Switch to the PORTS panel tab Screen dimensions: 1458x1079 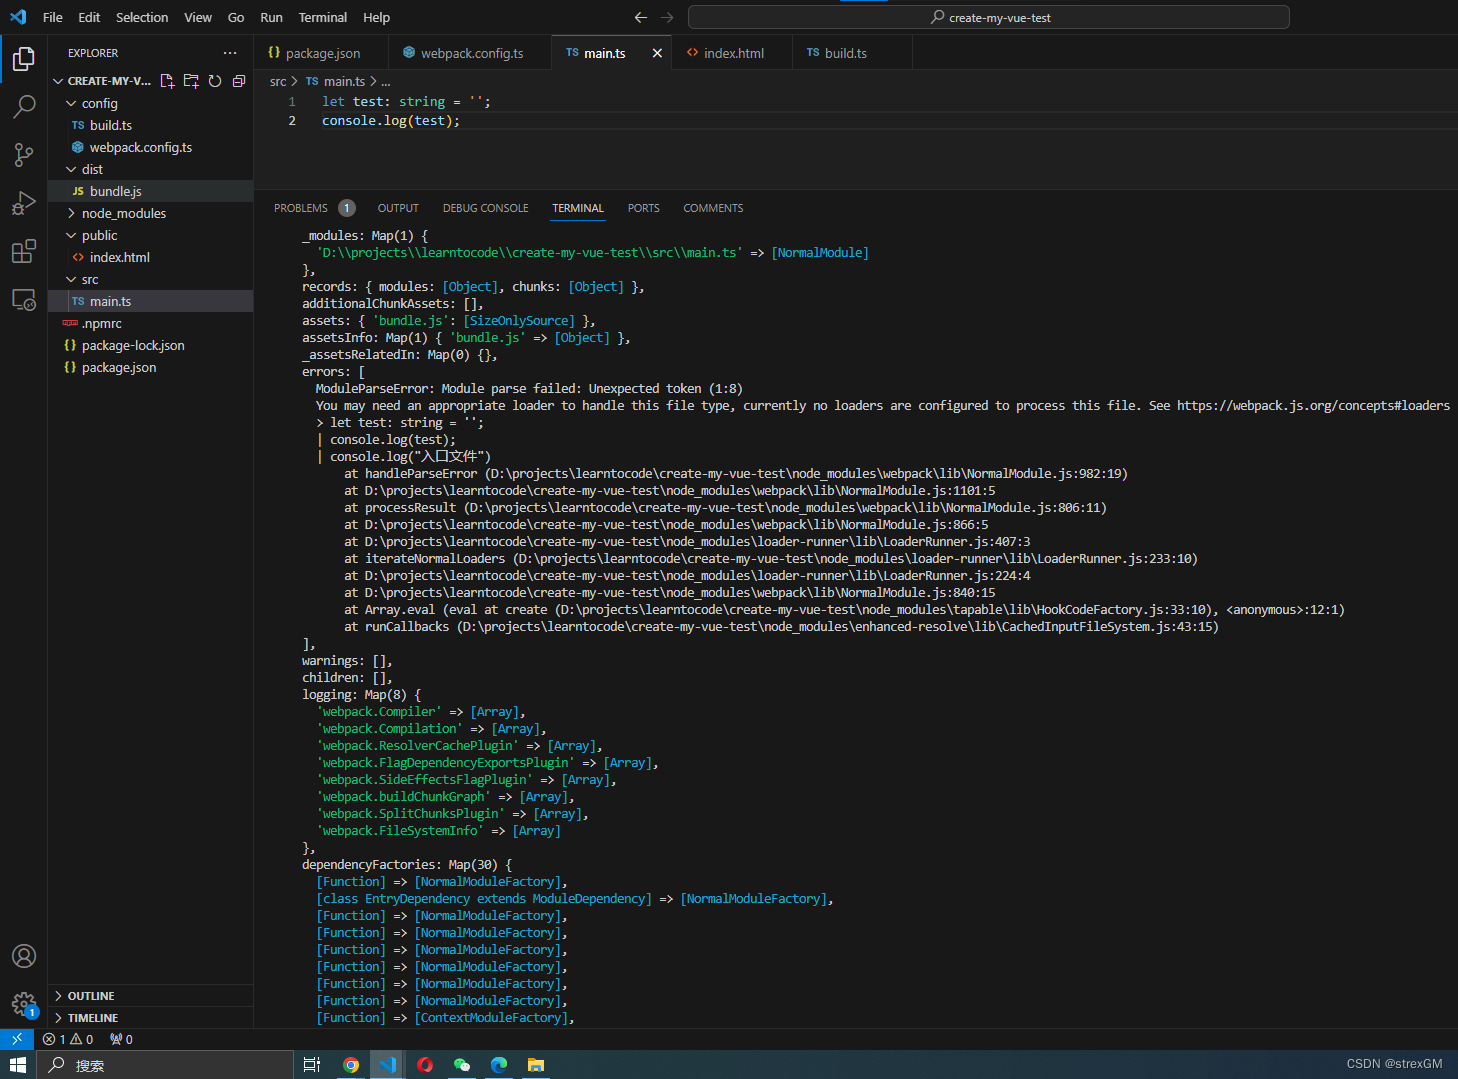coord(644,208)
